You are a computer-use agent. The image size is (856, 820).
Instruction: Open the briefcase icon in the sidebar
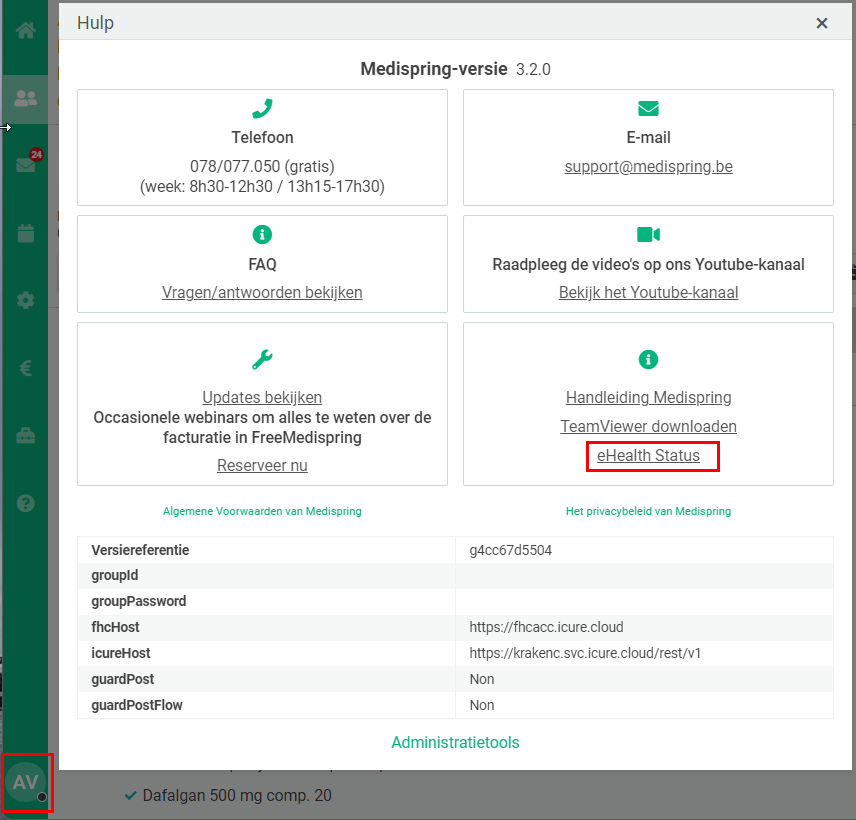click(26, 436)
